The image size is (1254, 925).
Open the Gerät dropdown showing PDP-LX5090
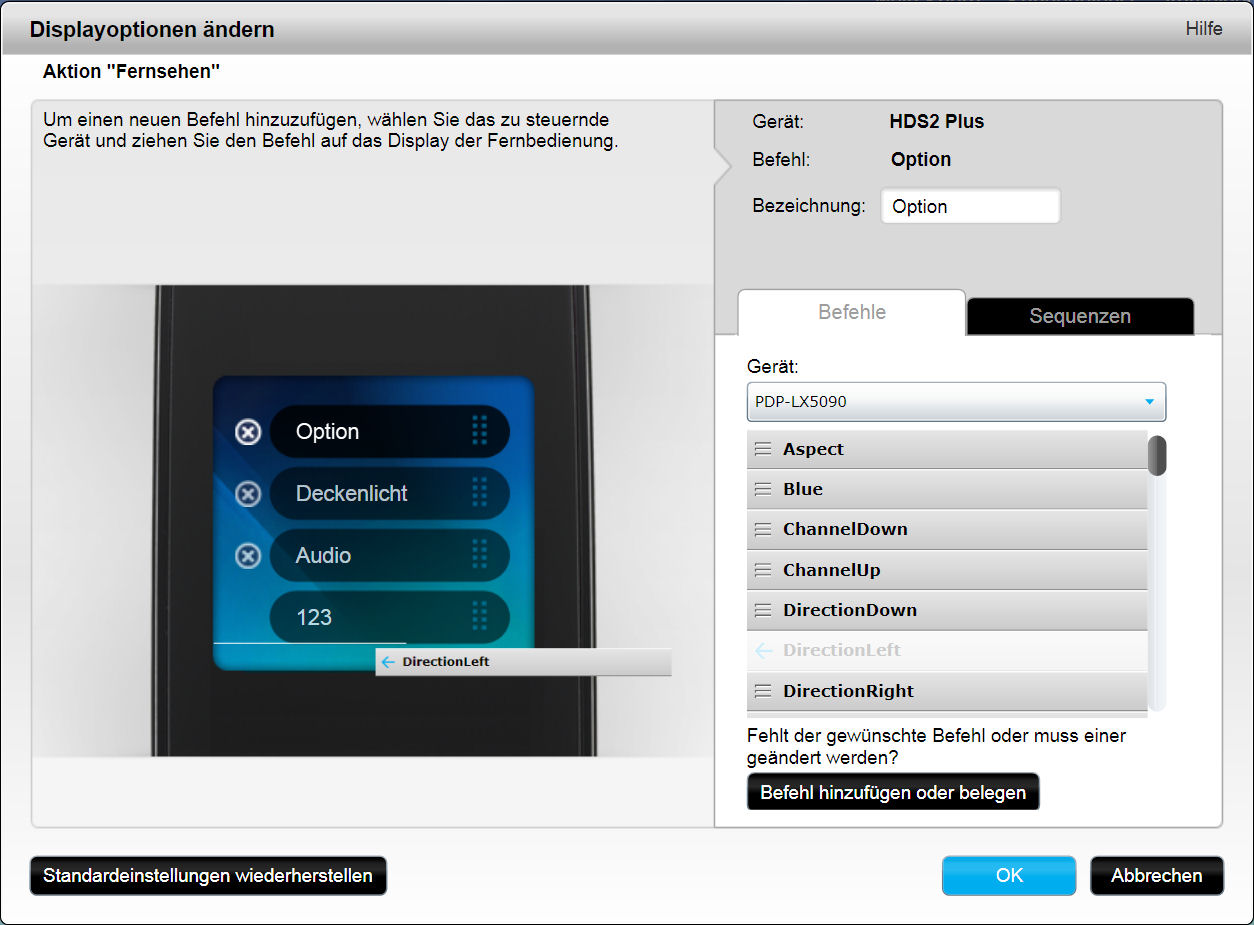coord(955,402)
